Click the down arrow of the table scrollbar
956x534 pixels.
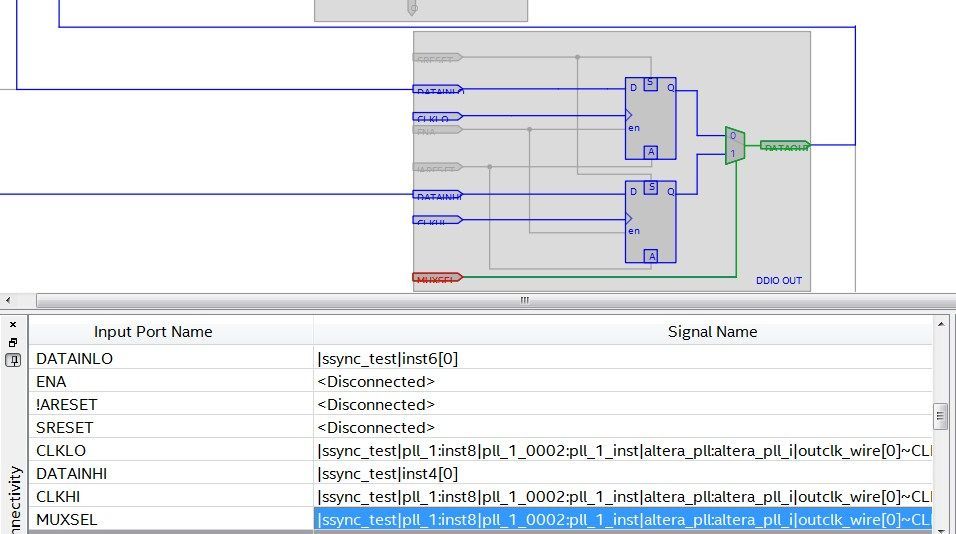(941, 530)
